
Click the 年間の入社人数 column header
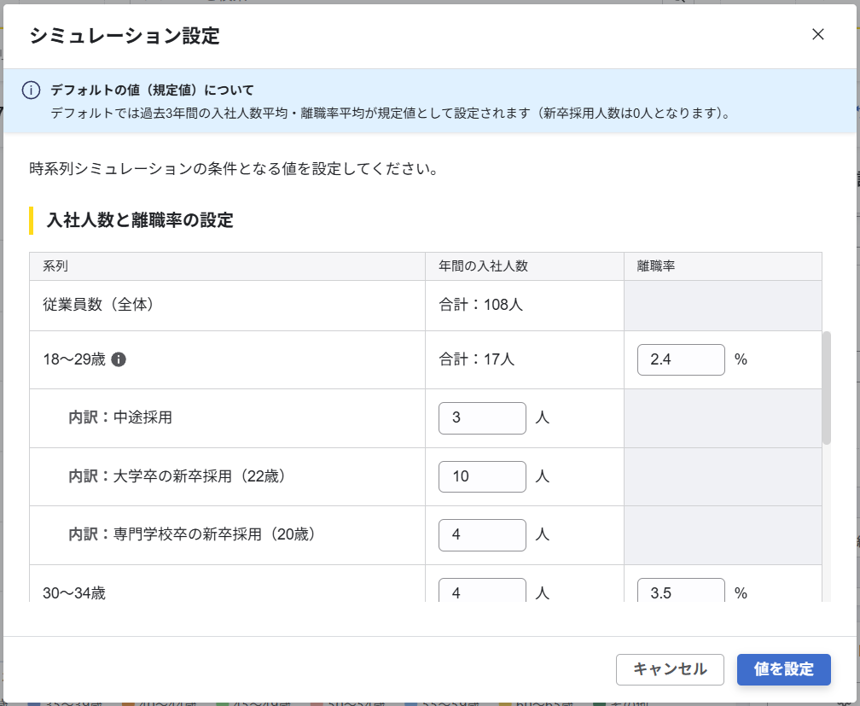(x=483, y=266)
